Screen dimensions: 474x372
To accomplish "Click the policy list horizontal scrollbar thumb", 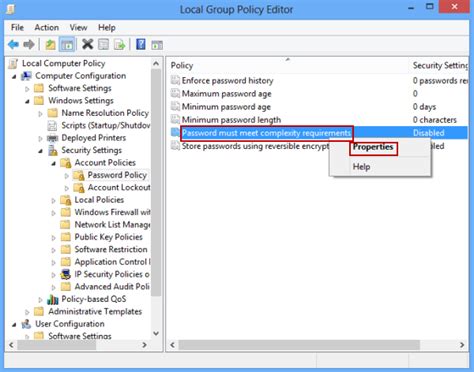I will tap(299, 345).
